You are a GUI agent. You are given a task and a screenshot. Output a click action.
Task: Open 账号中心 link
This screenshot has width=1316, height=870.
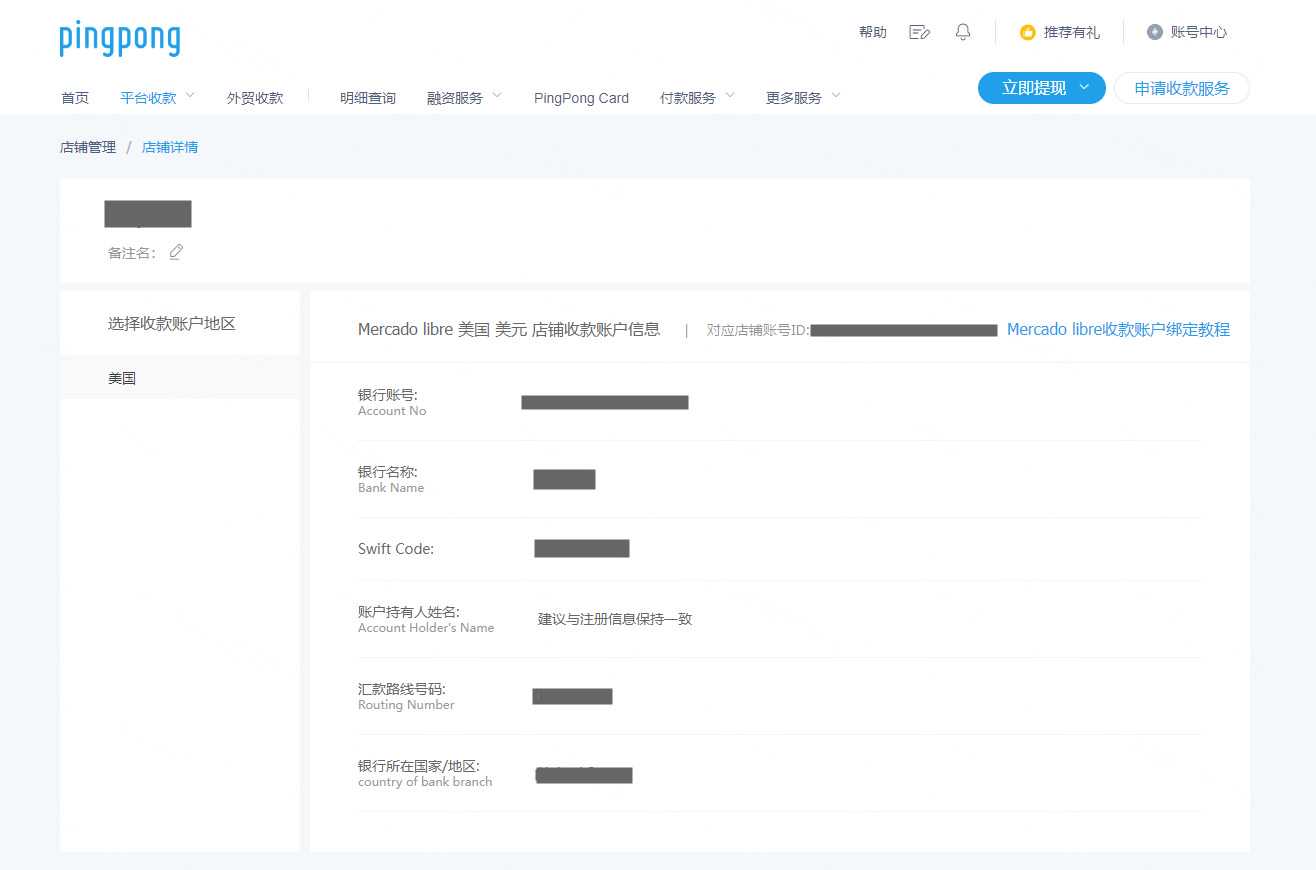tap(1198, 32)
